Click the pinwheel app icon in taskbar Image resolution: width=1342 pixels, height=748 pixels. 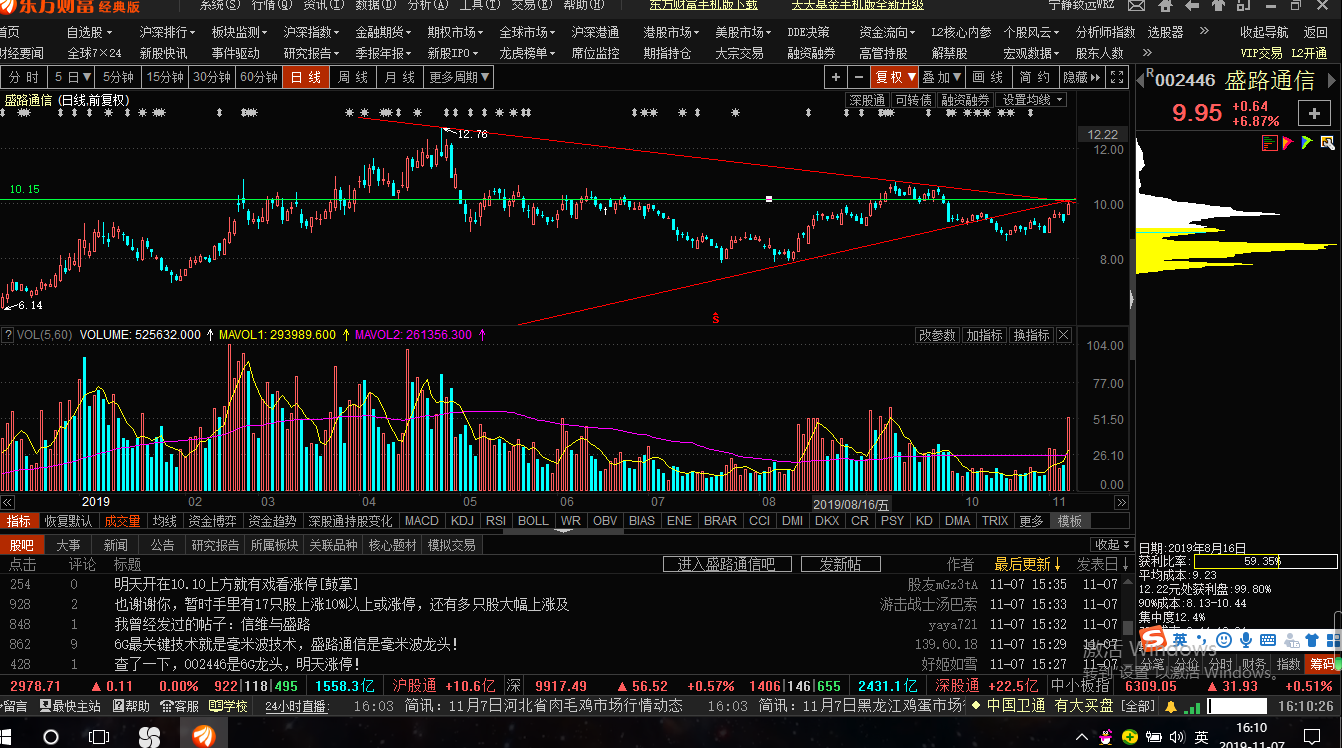pyautogui.click(x=149, y=737)
